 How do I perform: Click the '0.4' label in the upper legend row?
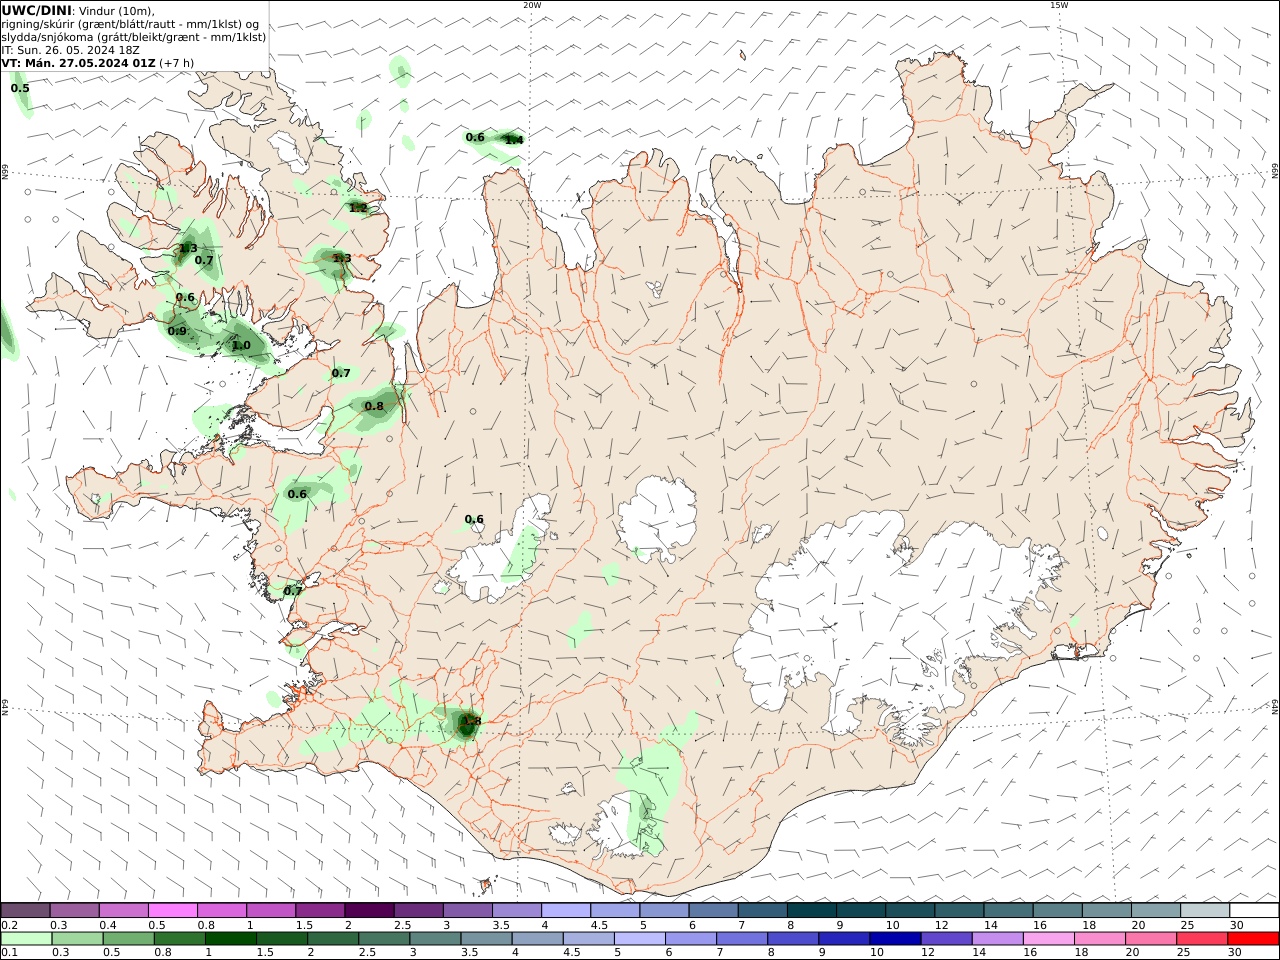107,925
